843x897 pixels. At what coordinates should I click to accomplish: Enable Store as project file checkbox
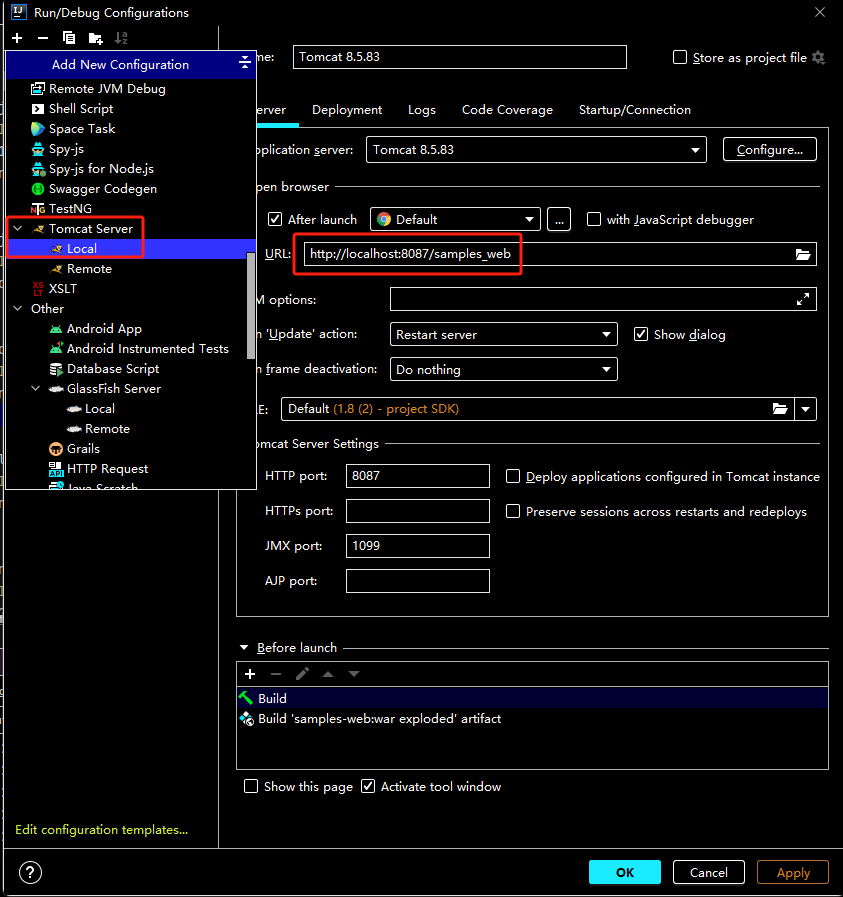(680, 58)
